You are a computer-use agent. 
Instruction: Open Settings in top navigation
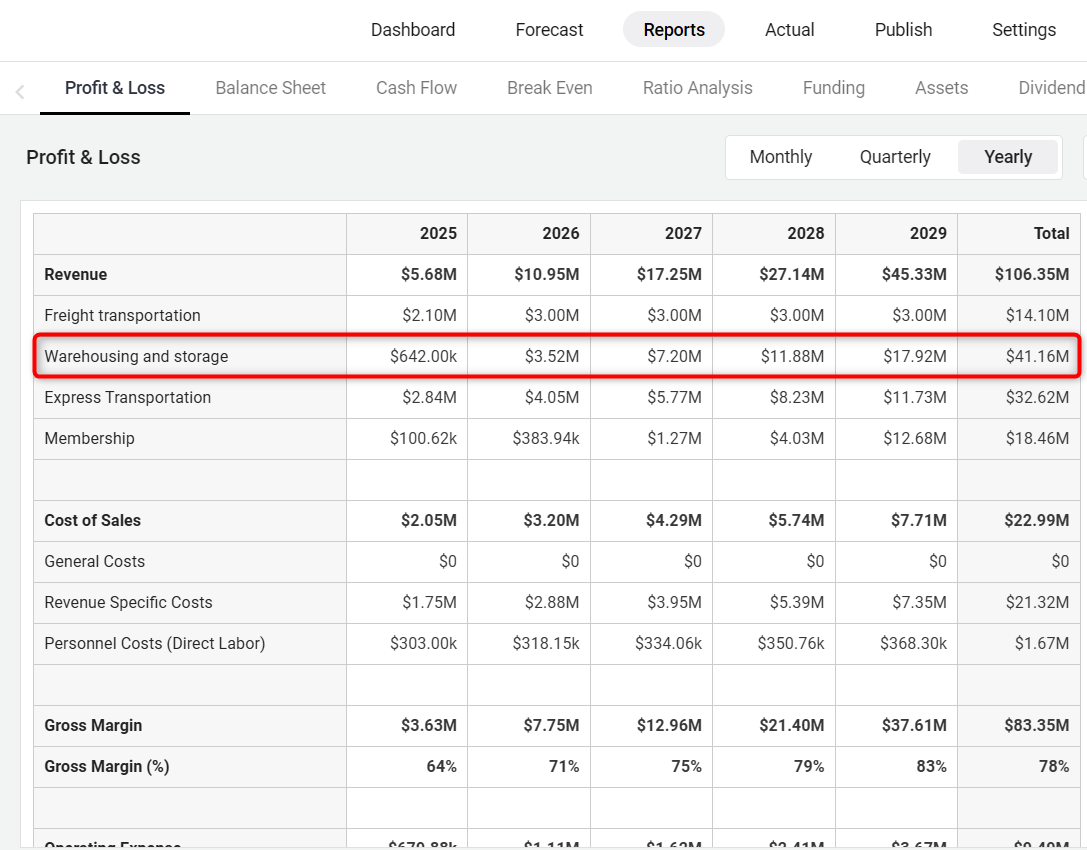point(1023,30)
